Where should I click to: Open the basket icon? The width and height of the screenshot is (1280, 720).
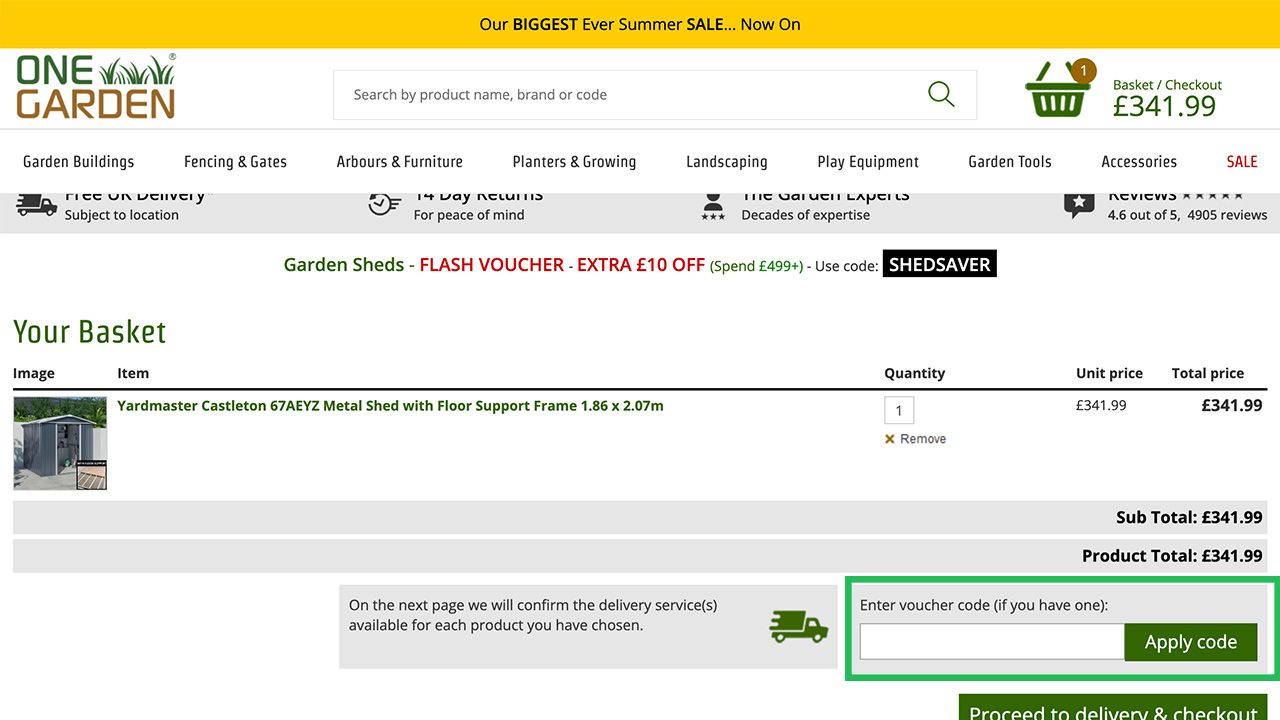coord(1056,91)
